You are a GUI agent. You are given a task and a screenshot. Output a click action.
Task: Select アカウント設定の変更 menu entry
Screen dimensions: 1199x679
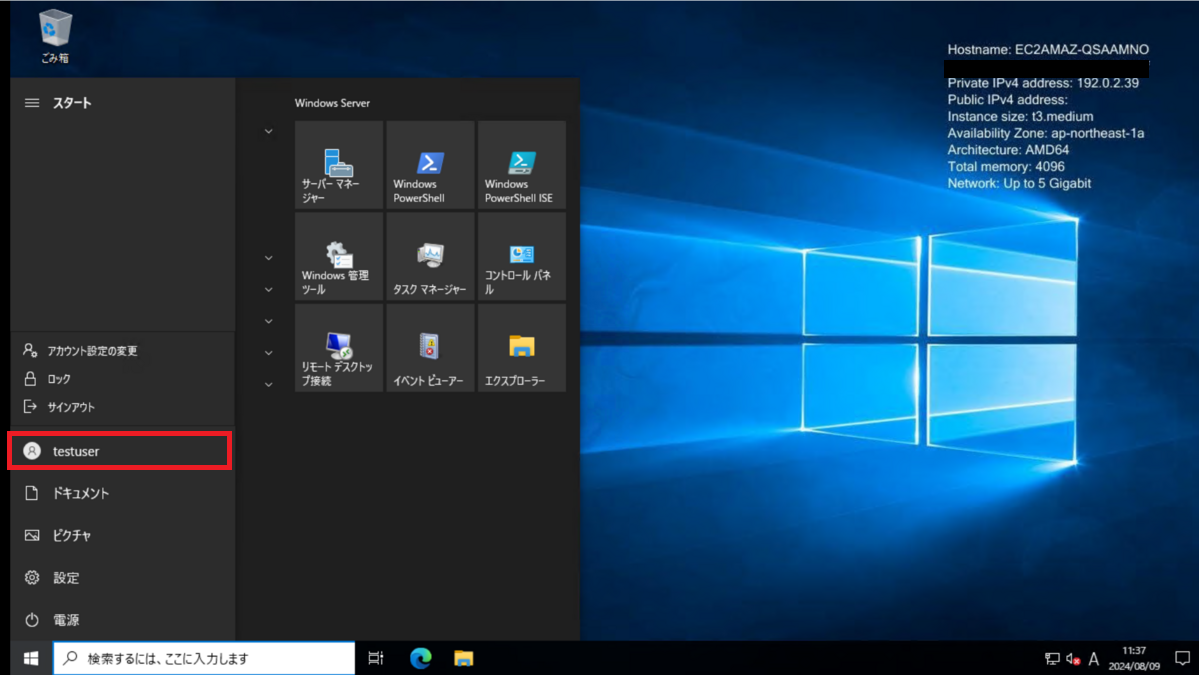[122, 350]
